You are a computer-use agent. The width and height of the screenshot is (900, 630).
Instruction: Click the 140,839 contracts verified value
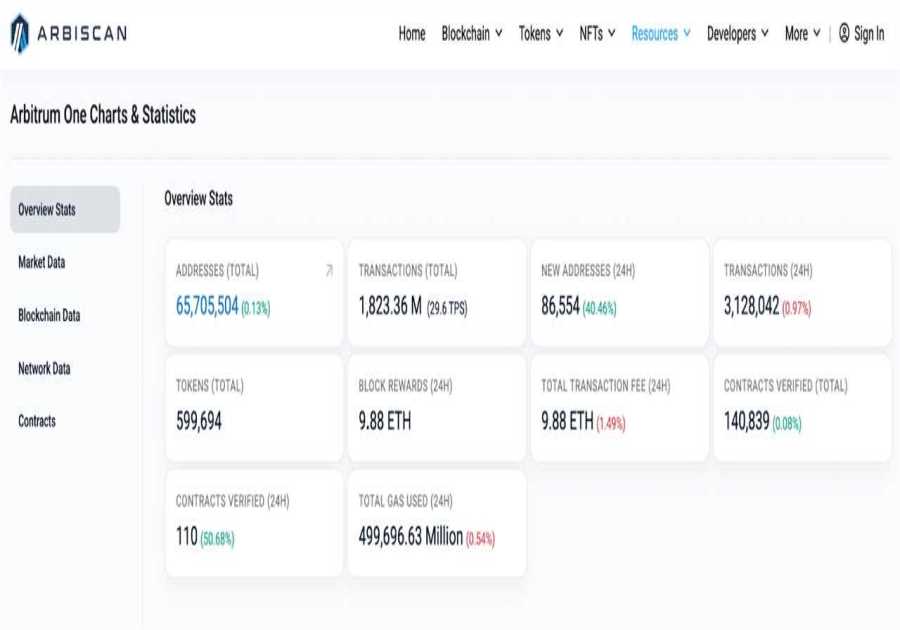pos(746,421)
